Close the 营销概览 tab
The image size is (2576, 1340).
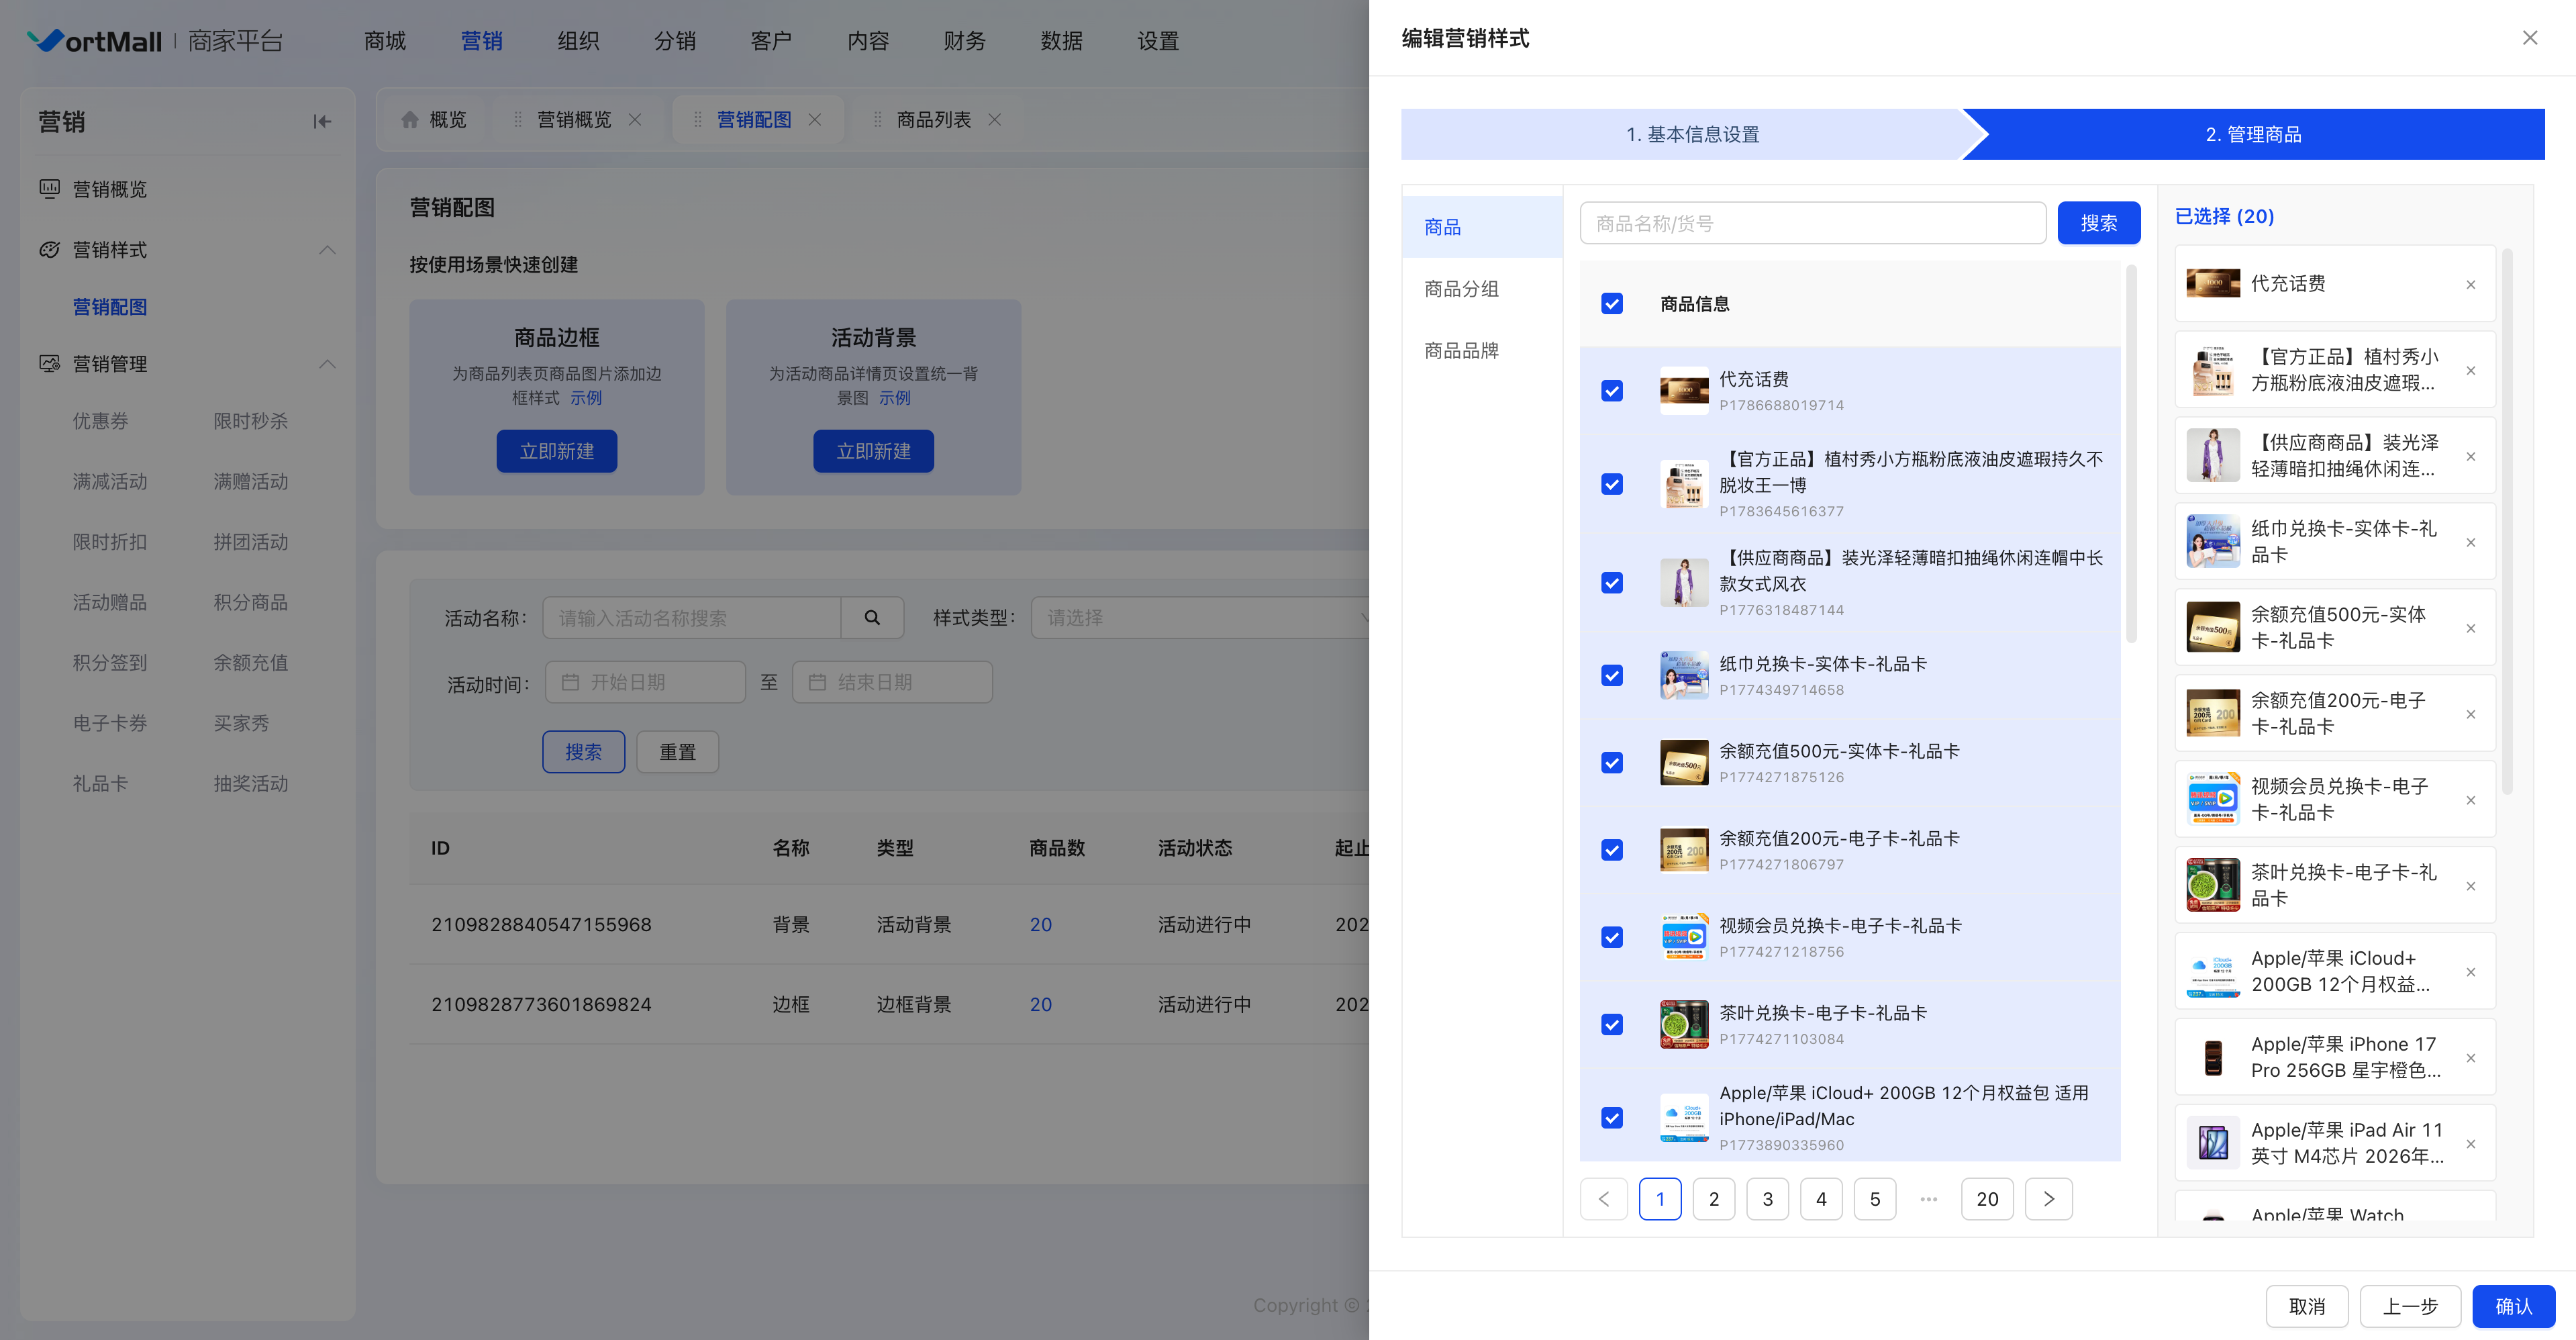tap(635, 120)
